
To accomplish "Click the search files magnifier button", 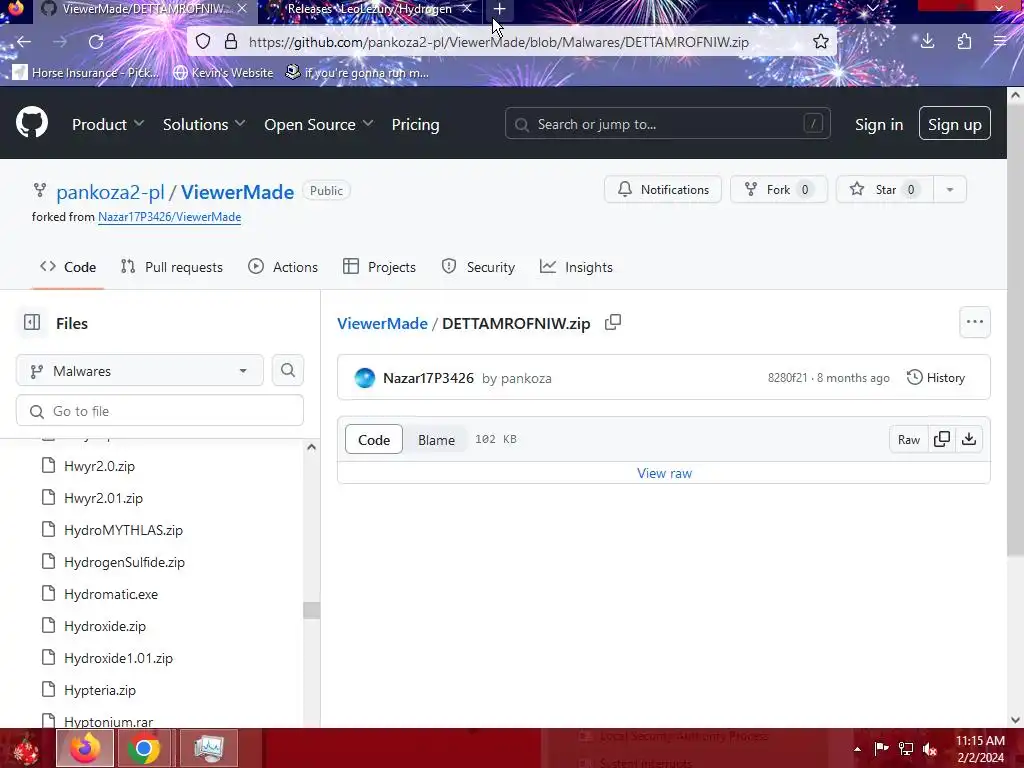I will point(288,370).
